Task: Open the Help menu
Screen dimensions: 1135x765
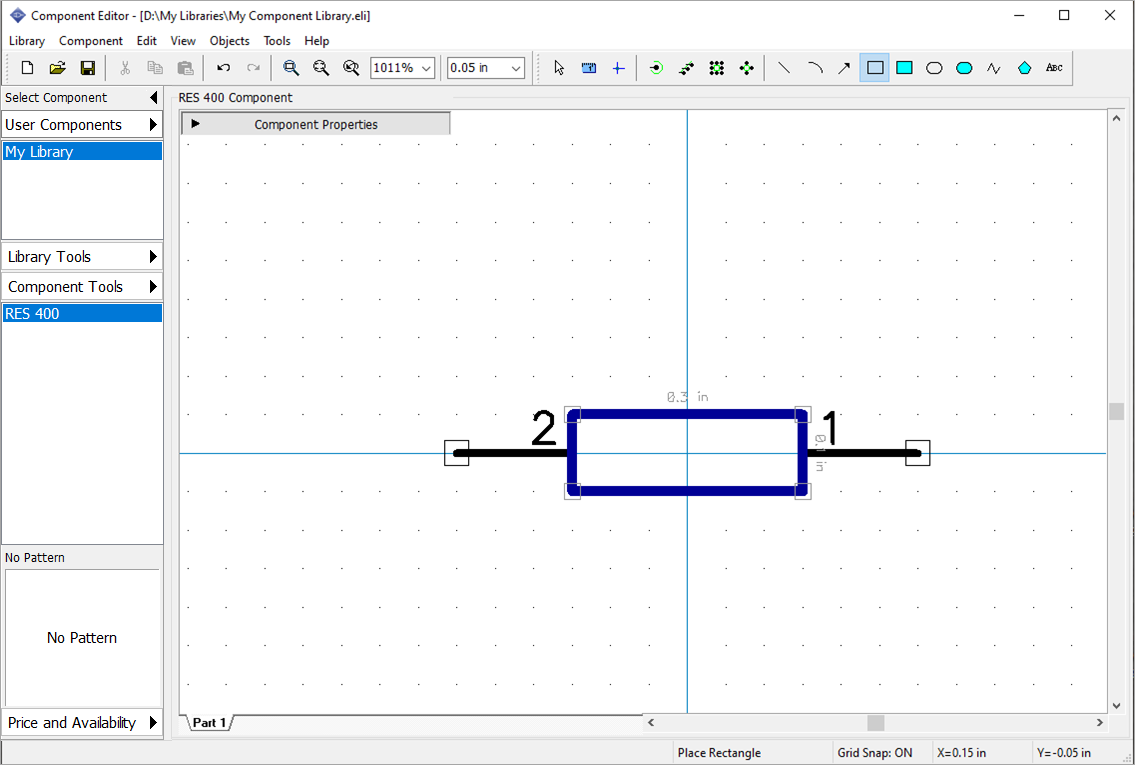Action: (x=317, y=41)
